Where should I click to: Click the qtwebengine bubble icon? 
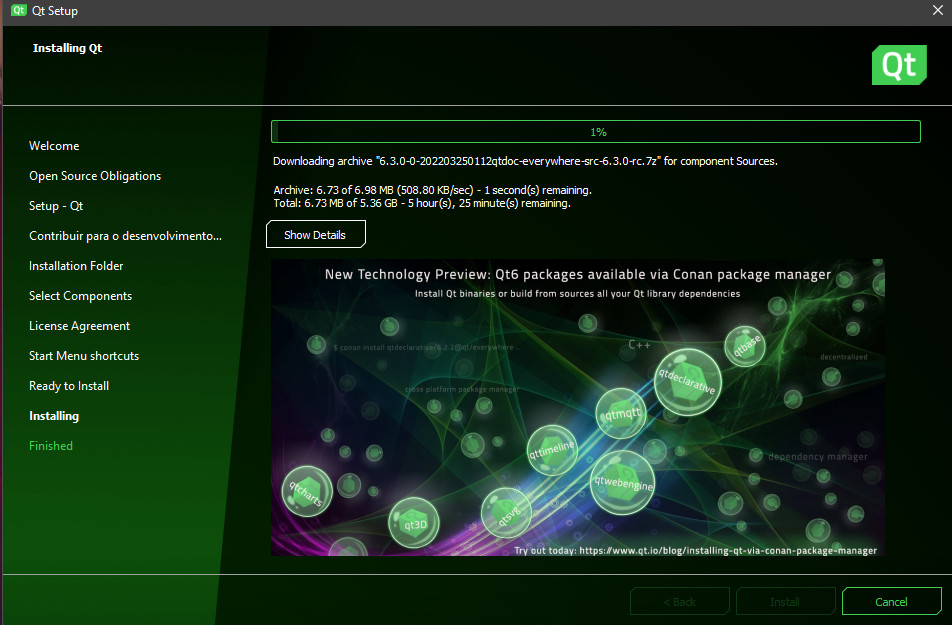pos(623,482)
